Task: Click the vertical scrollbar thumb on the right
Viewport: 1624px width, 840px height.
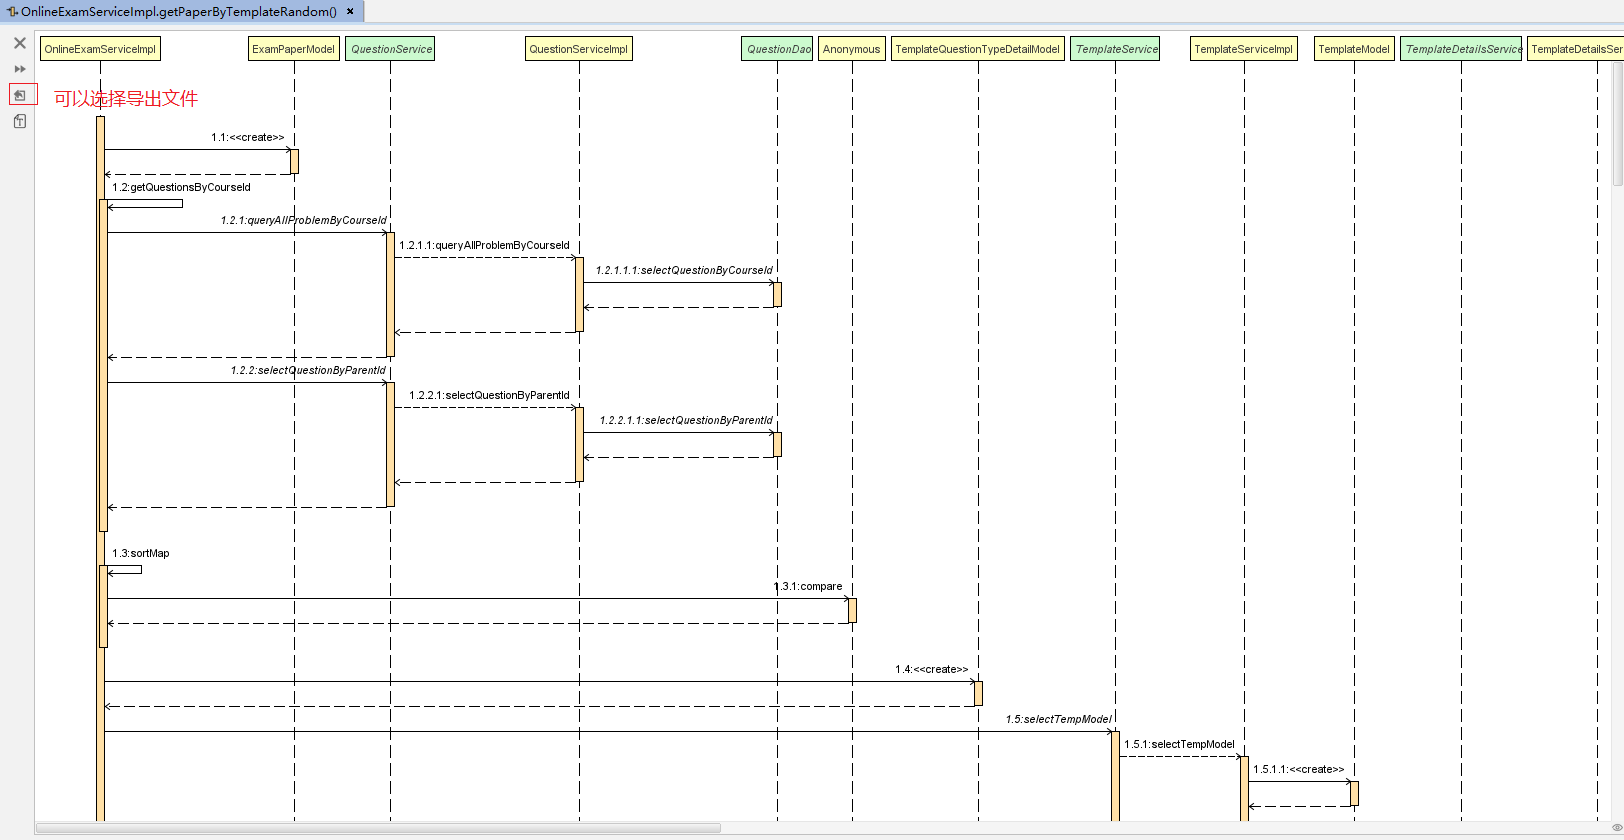Action: [1618, 123]
